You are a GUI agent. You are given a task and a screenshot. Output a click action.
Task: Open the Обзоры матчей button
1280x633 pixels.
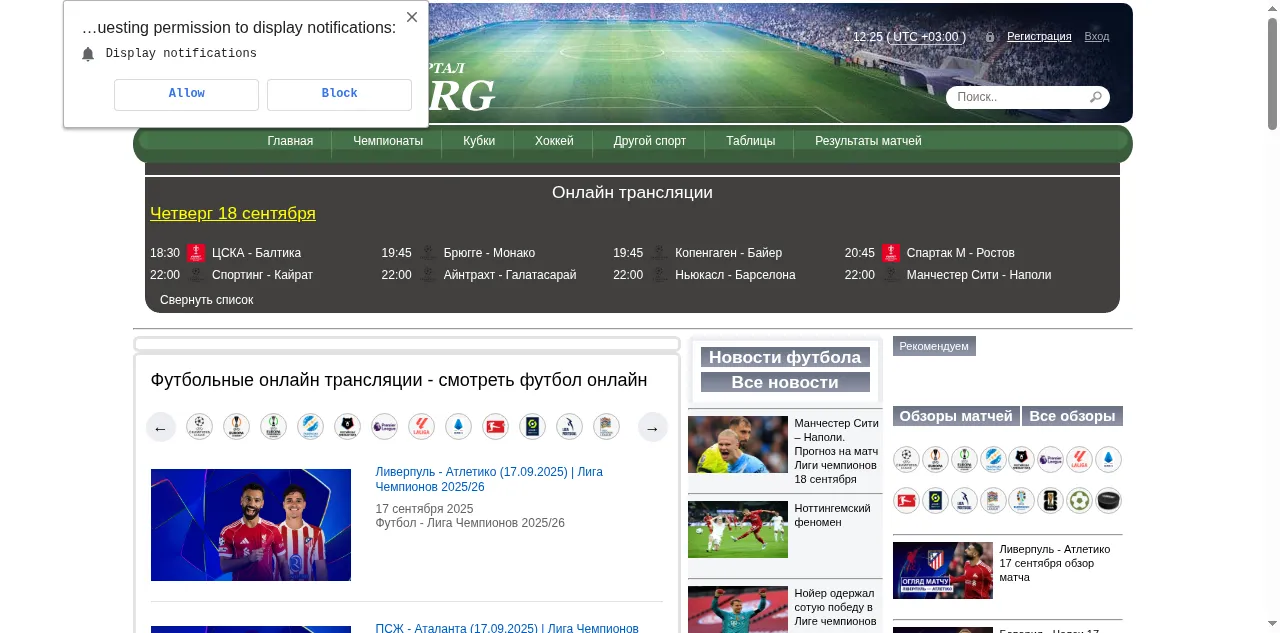pos(956,416)
